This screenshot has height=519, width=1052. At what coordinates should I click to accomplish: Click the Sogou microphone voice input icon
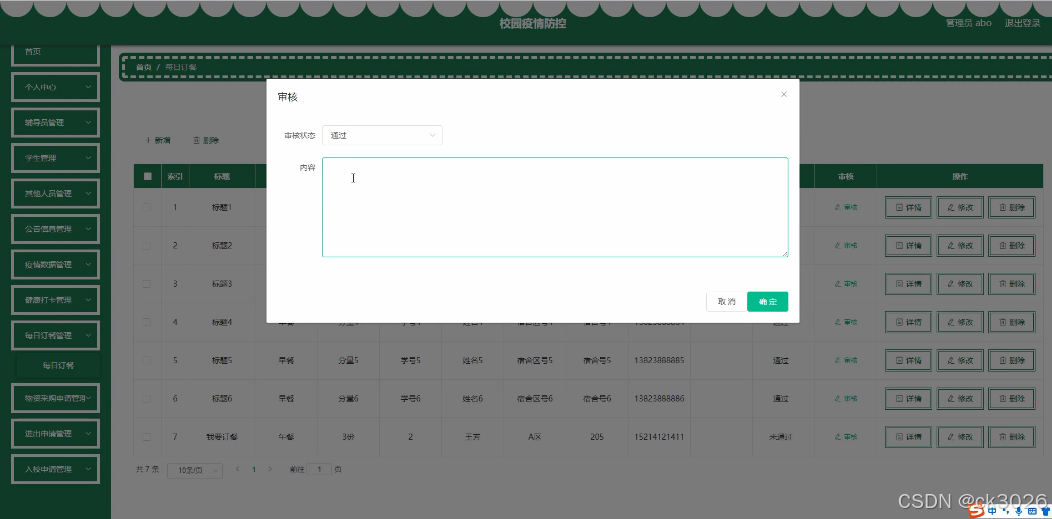(x=1018, y=511)
